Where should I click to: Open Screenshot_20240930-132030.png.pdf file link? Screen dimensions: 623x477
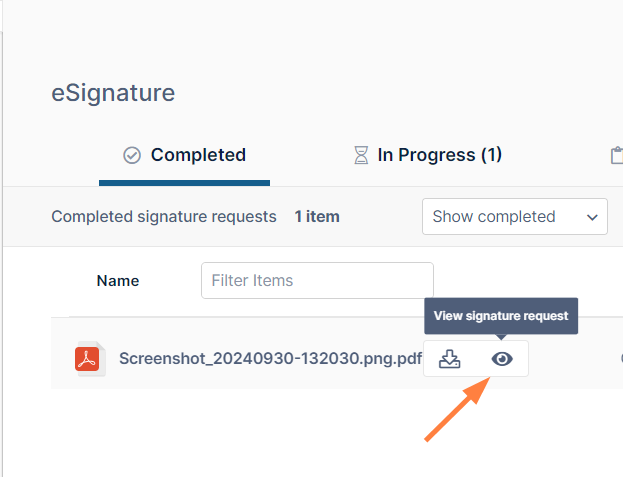pyautogui.click(x=270, y=359)
